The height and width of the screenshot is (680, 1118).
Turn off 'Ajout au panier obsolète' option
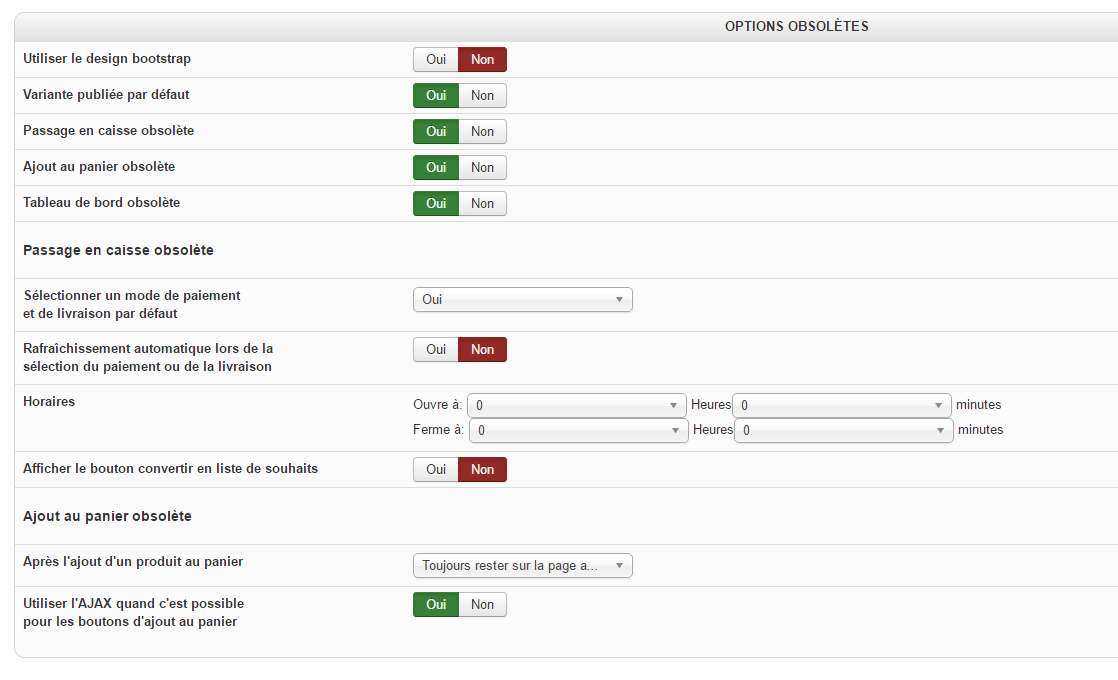point(482,168)
